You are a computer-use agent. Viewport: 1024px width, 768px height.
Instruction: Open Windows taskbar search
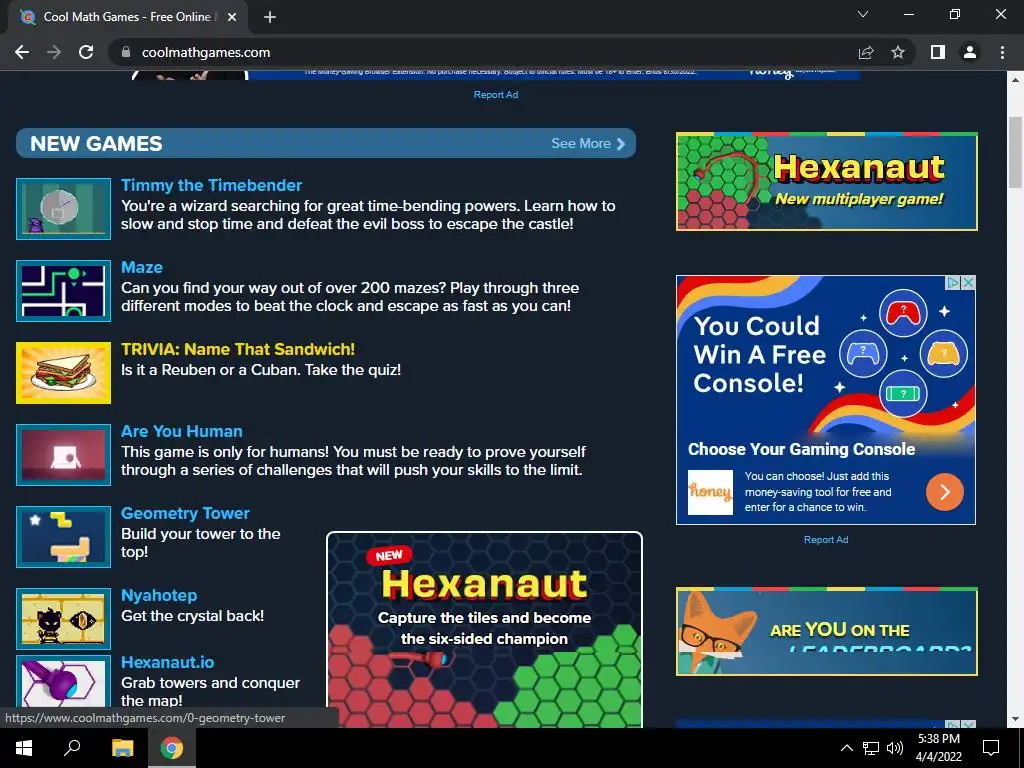(72, 748)
